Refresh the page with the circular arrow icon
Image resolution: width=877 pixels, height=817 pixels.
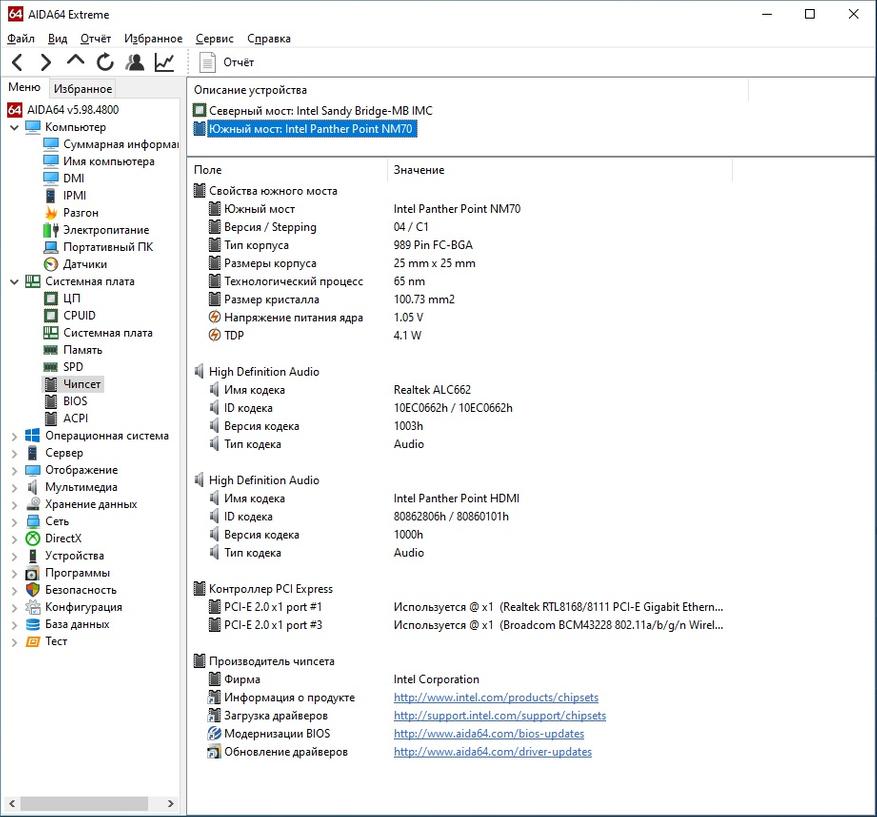105,62
